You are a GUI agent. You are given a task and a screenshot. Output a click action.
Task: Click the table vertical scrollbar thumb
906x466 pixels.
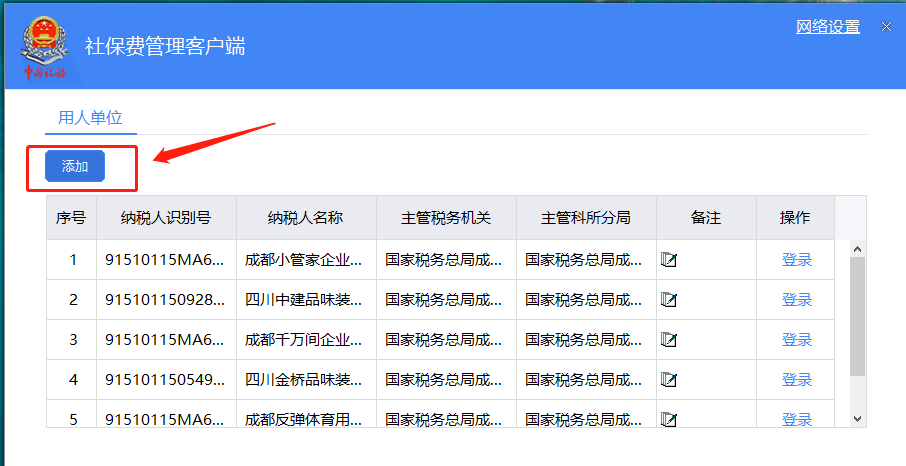click(x=857, y=316)
